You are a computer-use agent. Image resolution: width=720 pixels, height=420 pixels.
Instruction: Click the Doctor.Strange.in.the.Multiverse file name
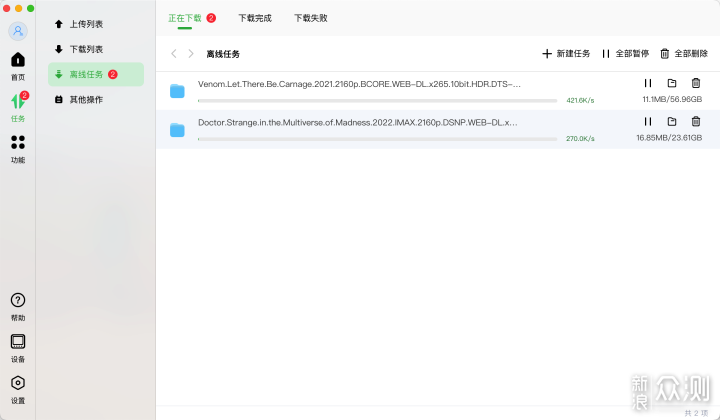[357, 123]
